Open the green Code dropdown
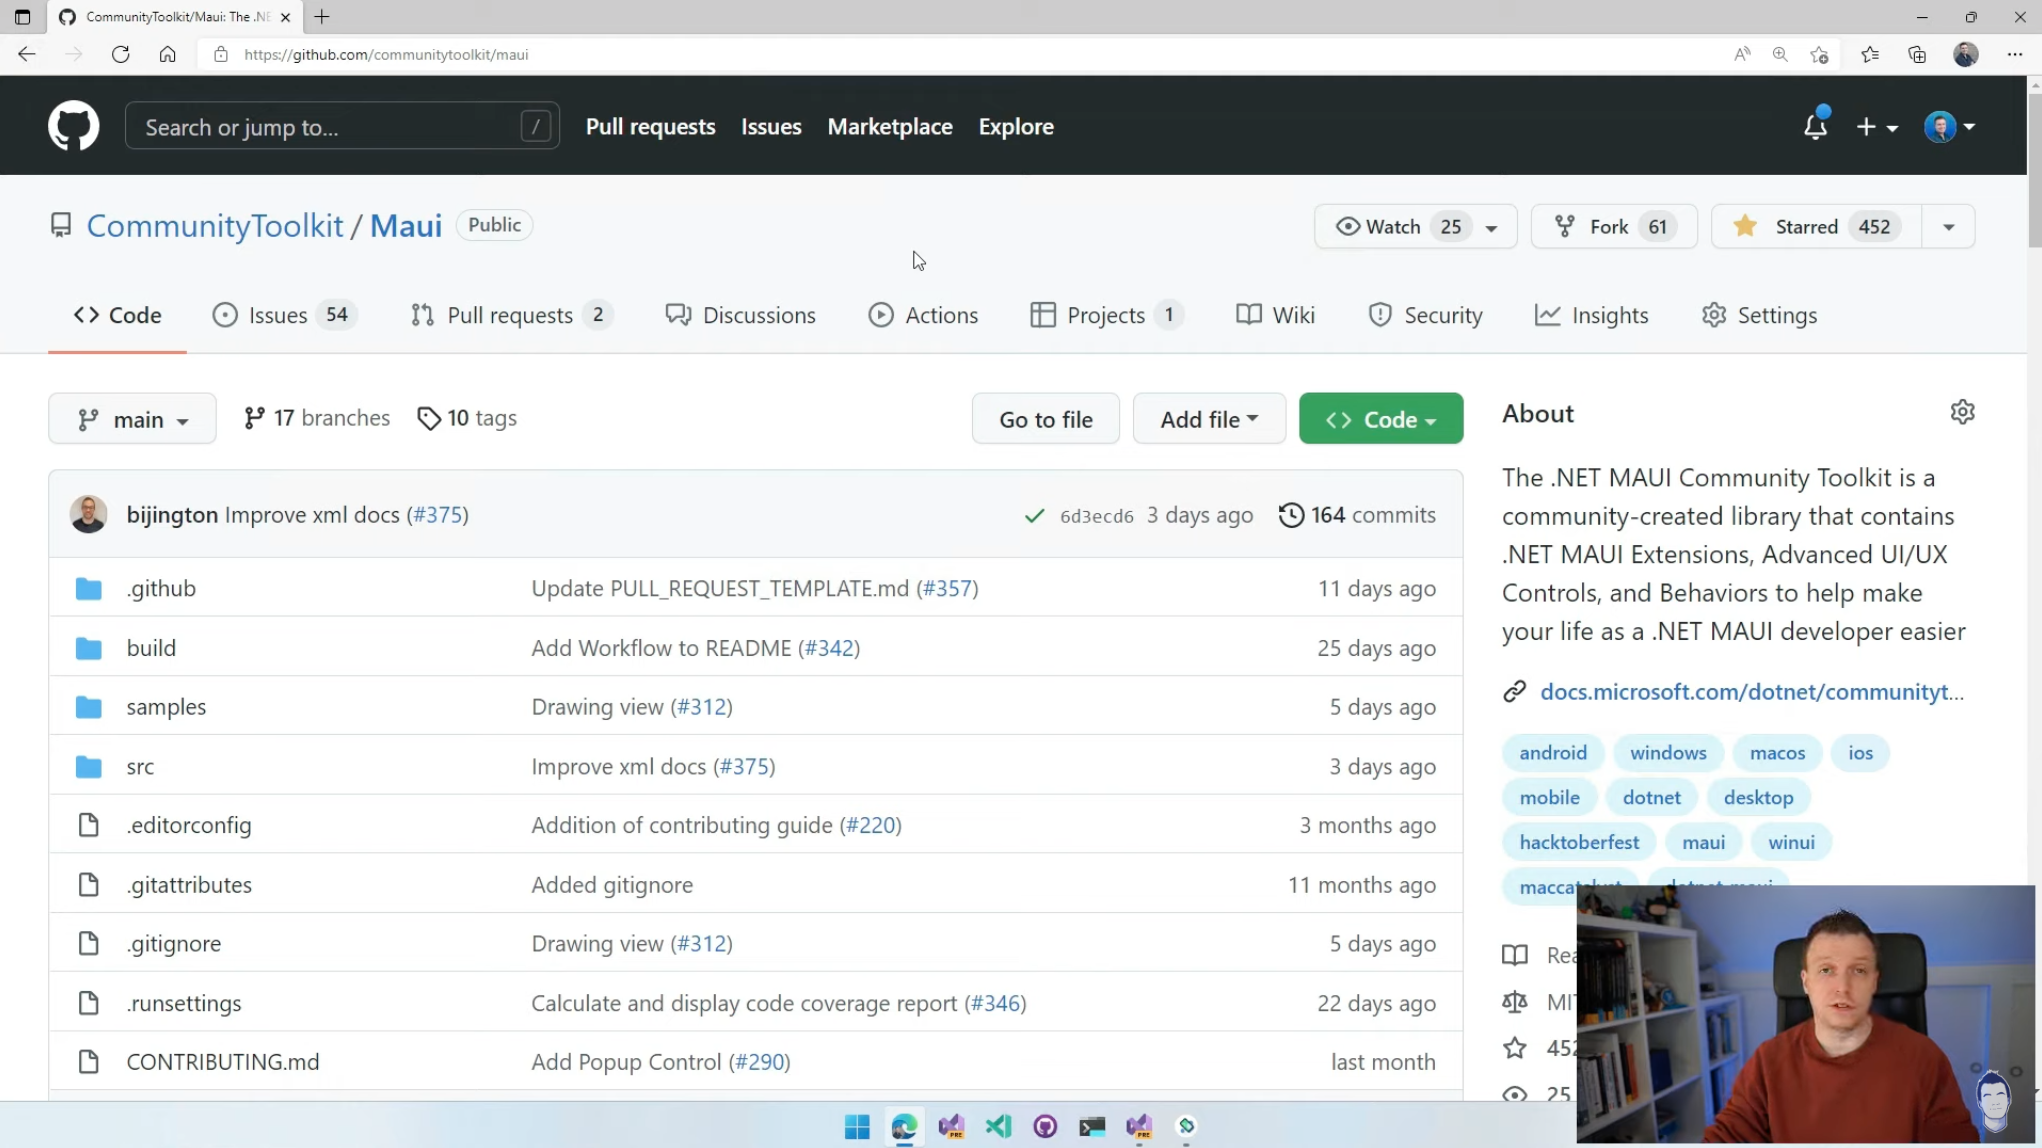 [x=1380, y=419]
